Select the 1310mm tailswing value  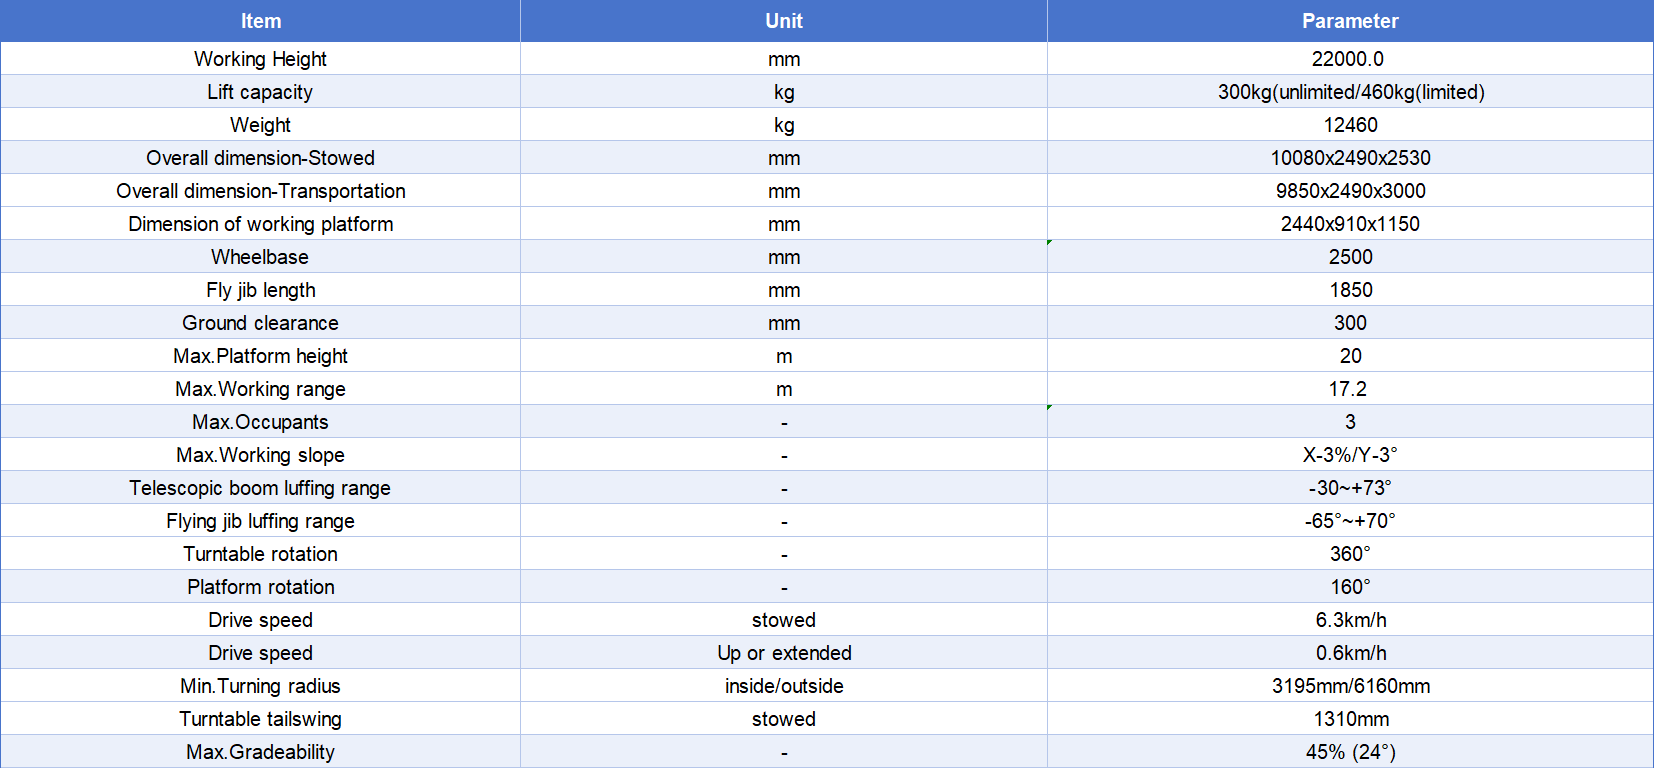[1350, 719]
